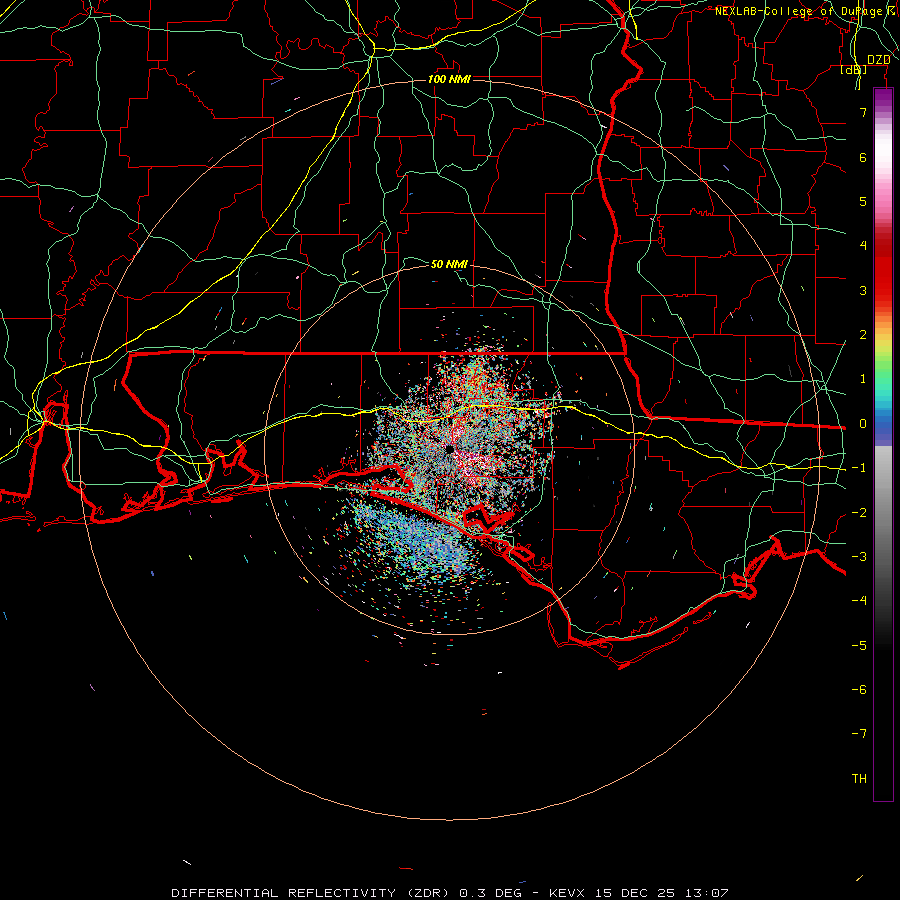Click the "-3" value on the color scale

(859, 557)
